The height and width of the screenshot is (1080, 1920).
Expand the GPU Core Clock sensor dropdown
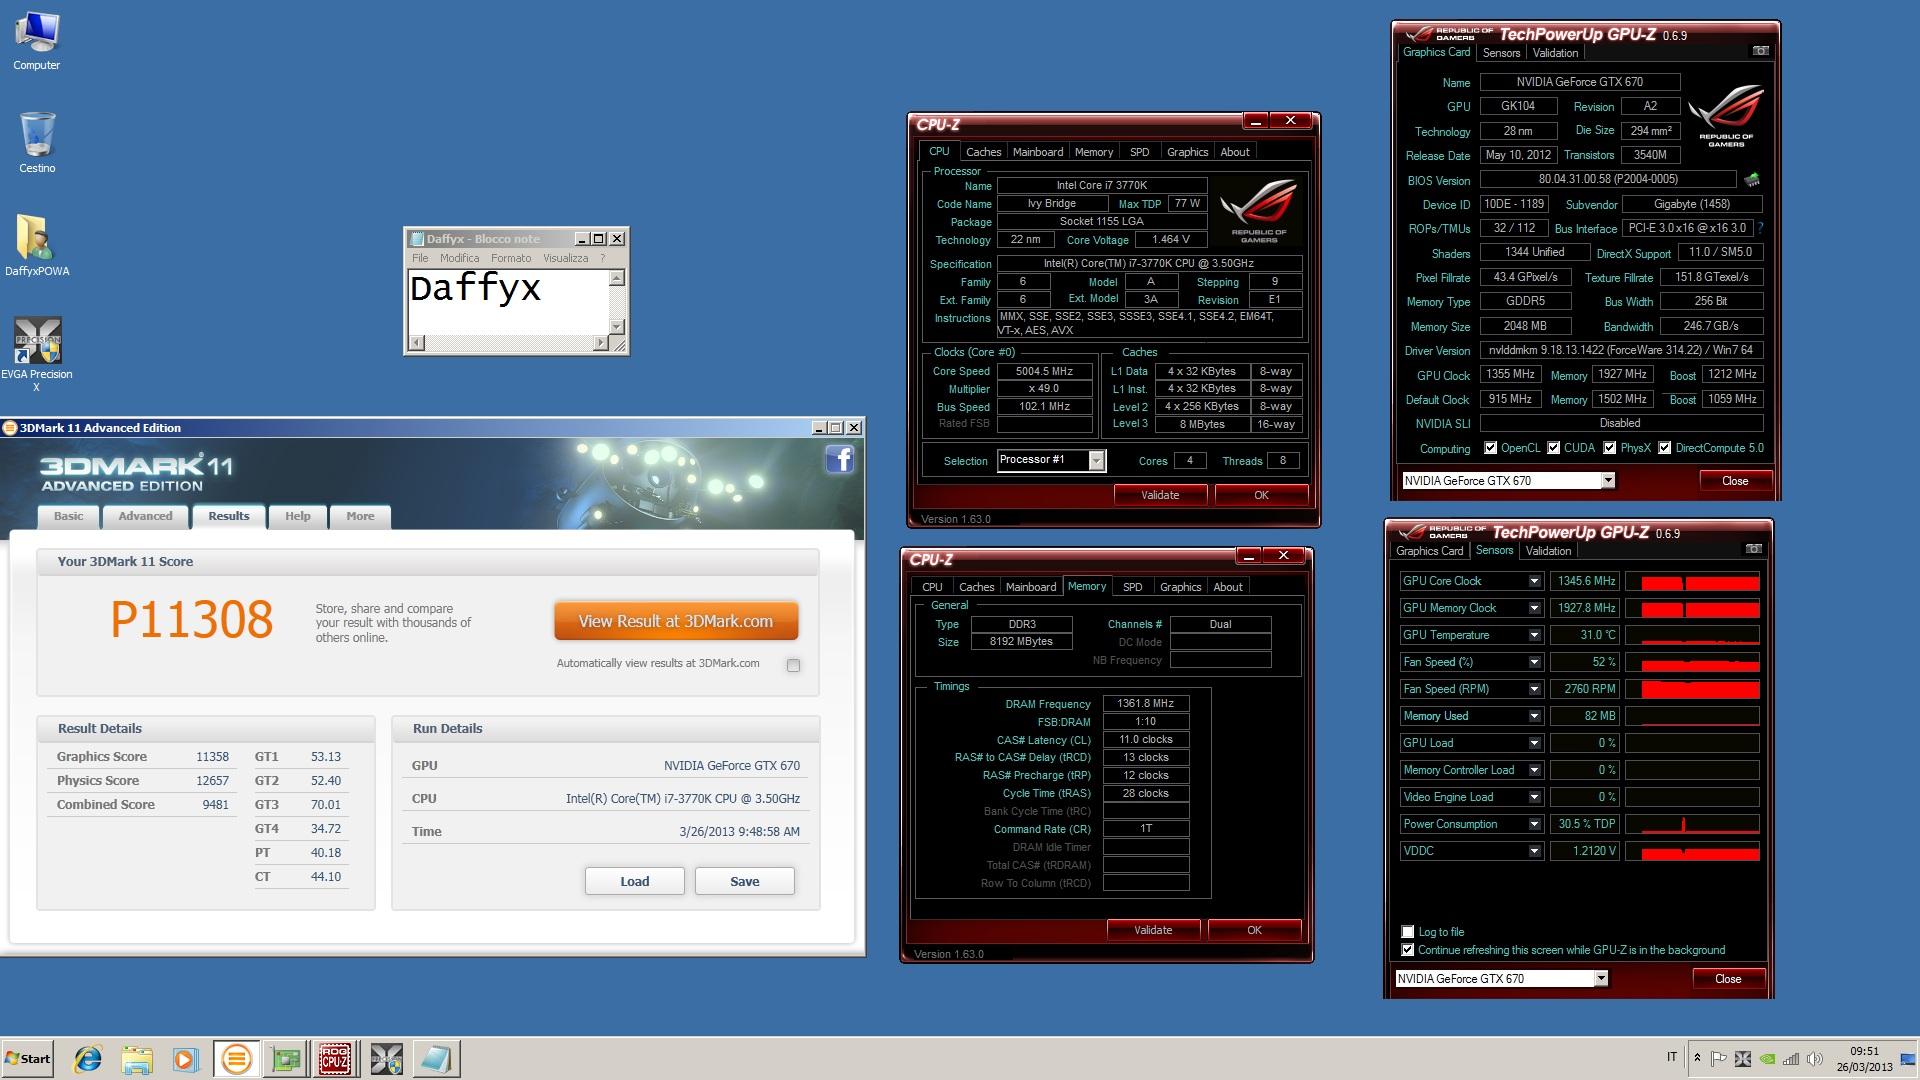coord(1534,581)
